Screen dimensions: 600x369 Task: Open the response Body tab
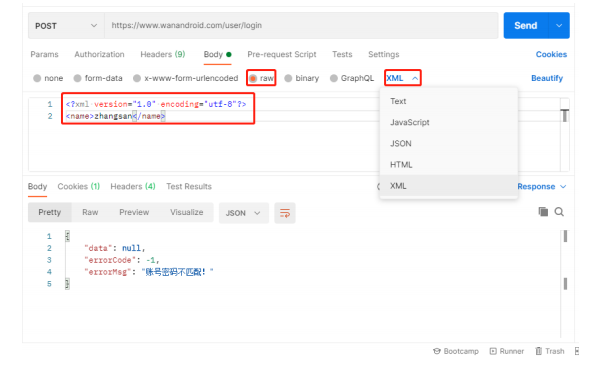point(38,186)
